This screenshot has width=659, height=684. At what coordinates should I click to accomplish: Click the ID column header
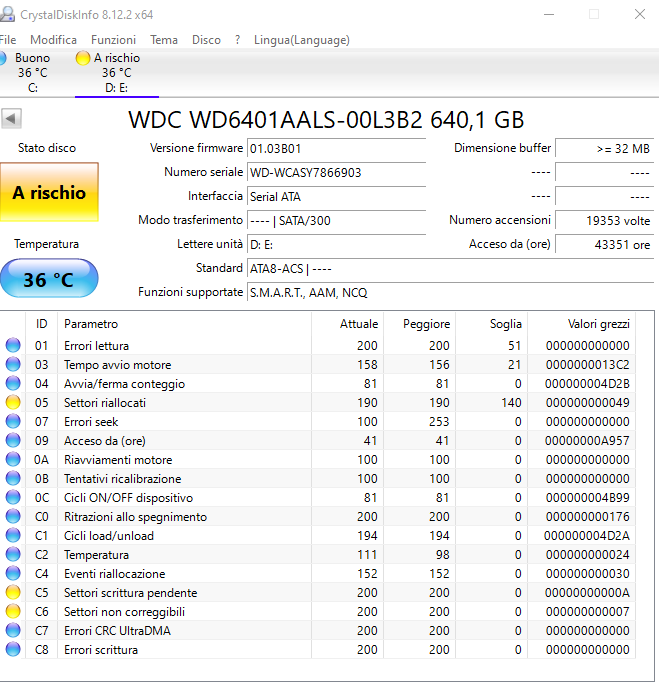pos(41,324)
